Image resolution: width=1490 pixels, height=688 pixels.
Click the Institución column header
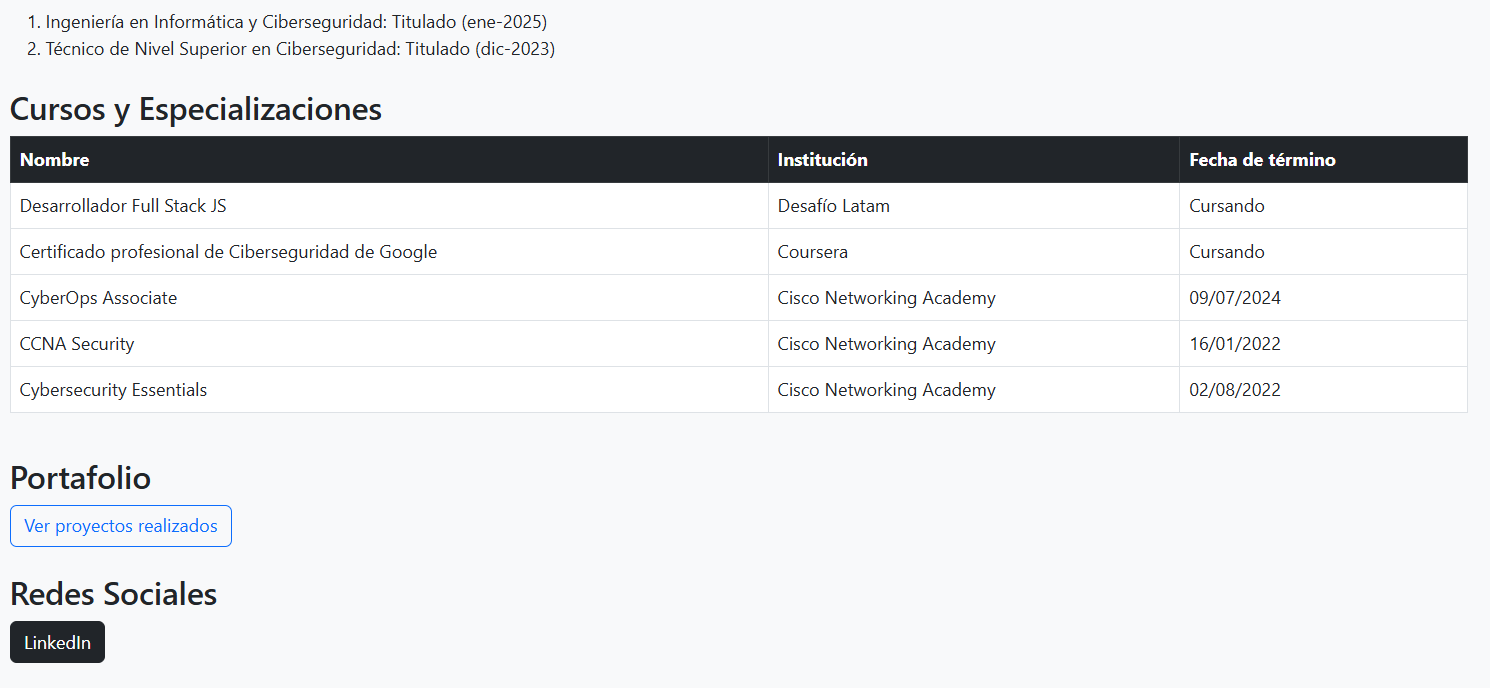(x=822, y=160)
